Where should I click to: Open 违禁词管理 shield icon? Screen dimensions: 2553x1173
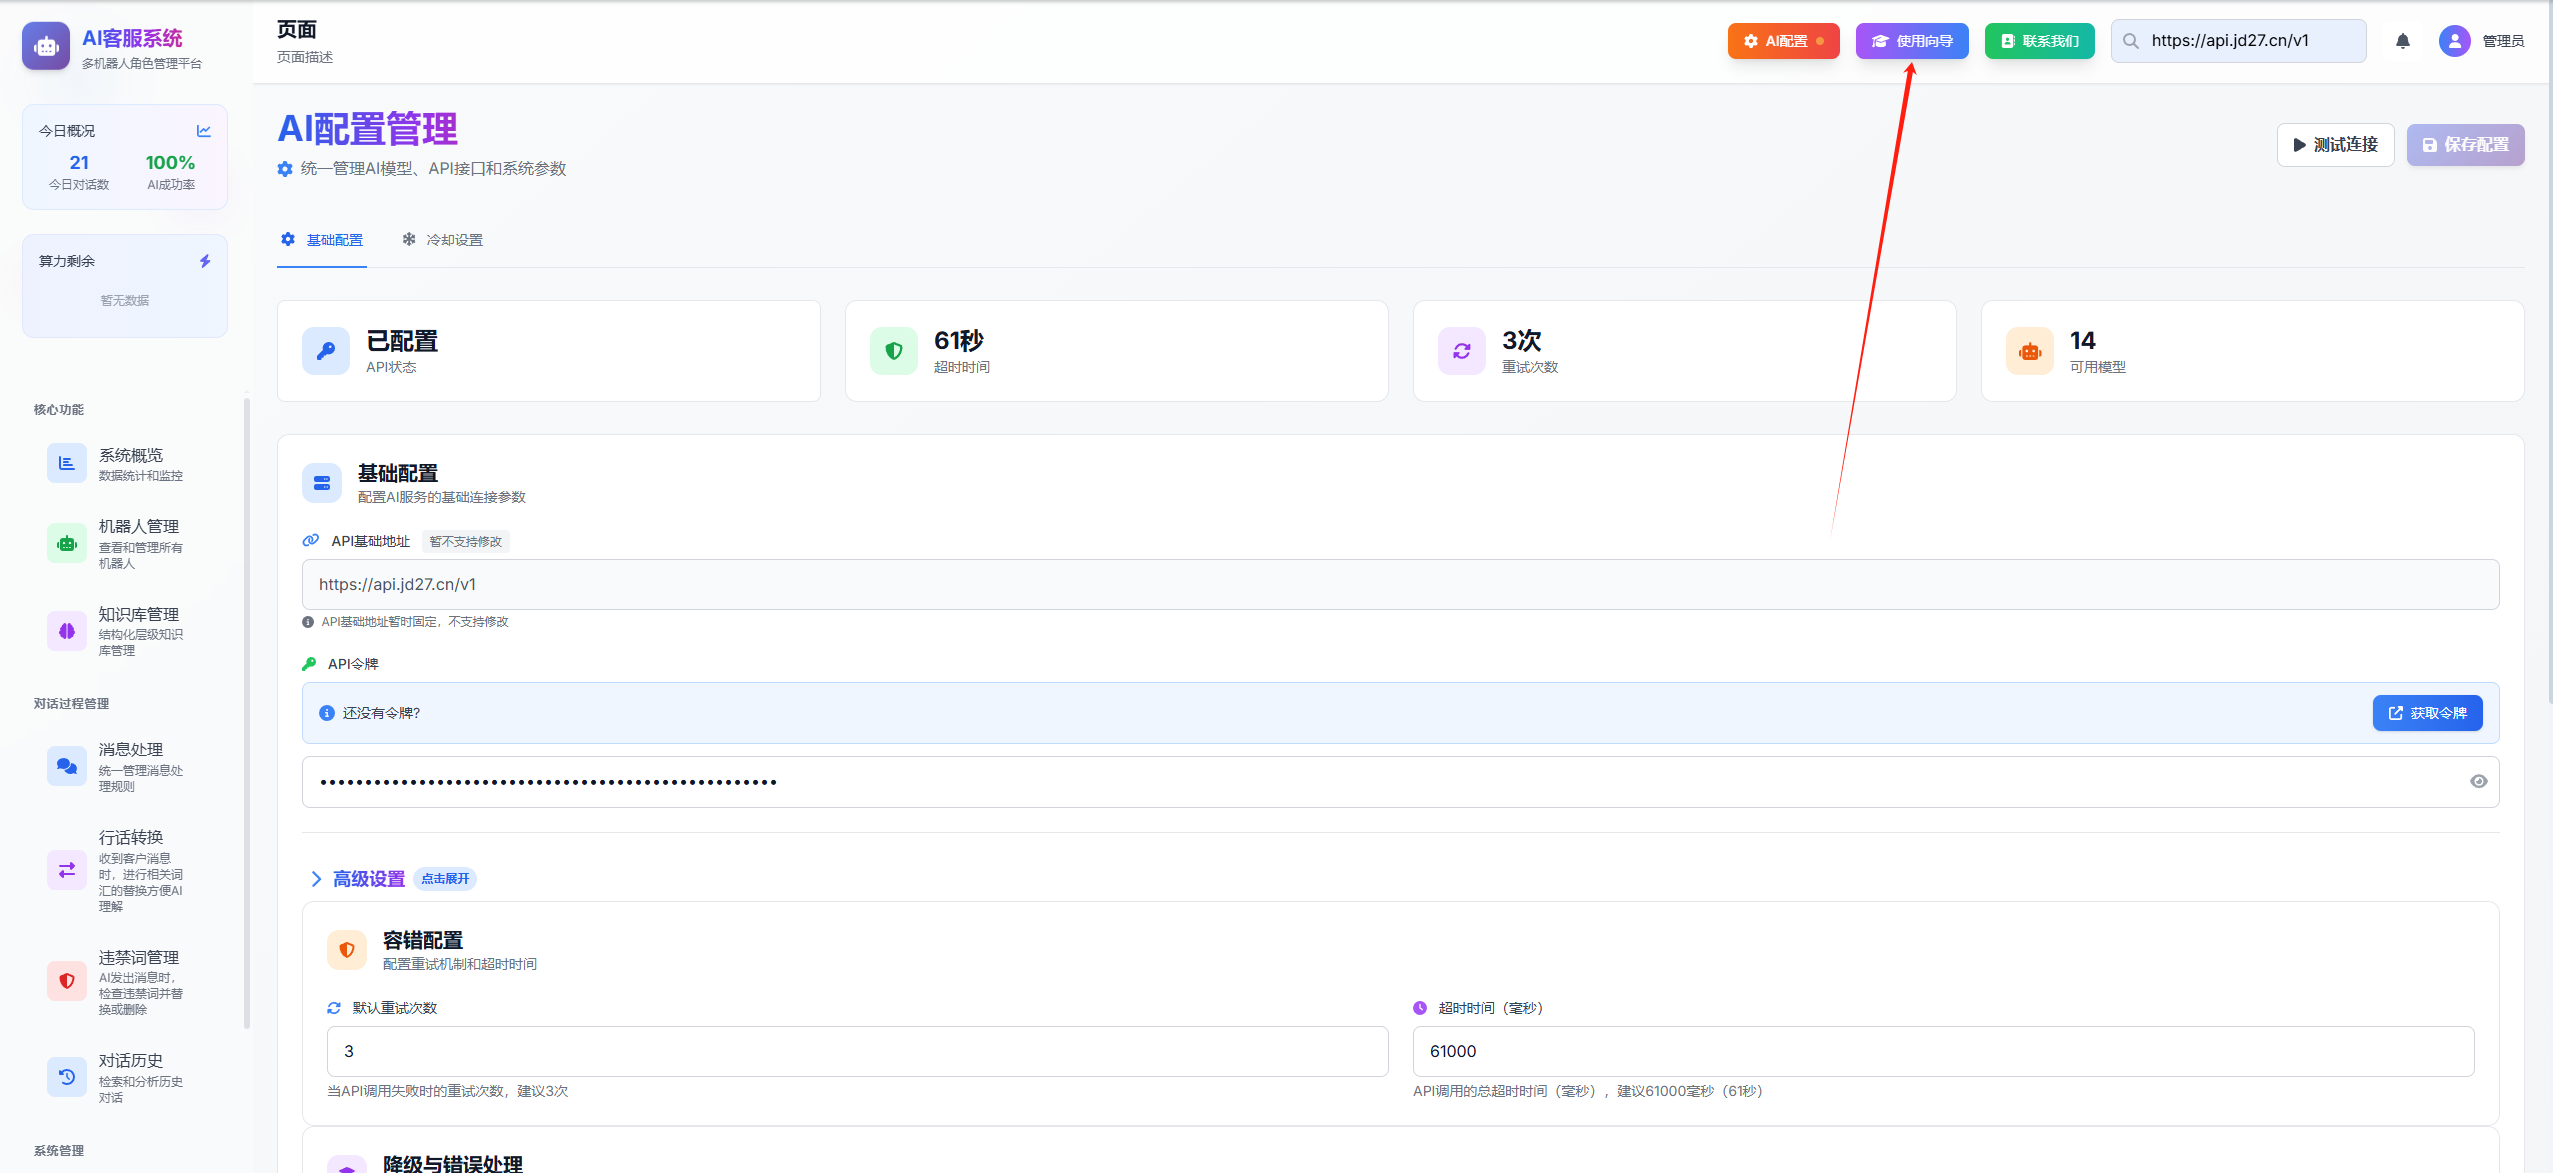point(67,981)
